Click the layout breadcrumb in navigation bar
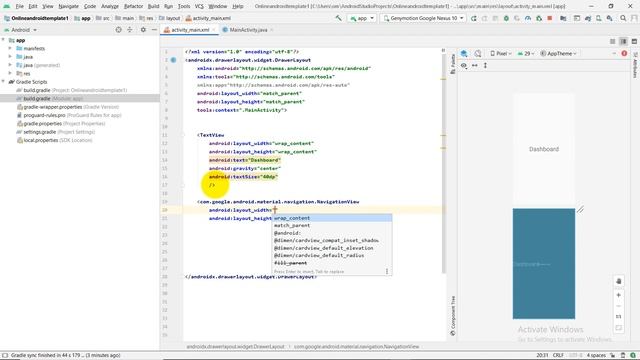Viewport: 640px width, 360px height. point(169,18)
